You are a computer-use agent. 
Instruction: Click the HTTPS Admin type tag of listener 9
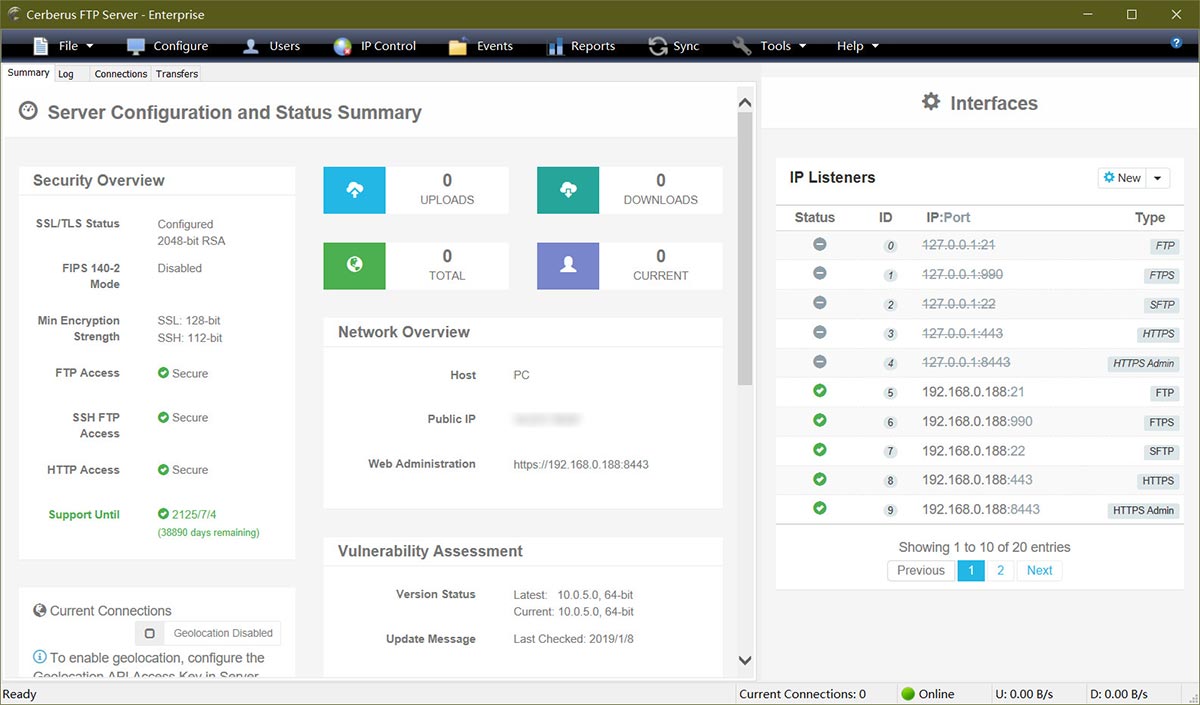[x=1143, y=511]
